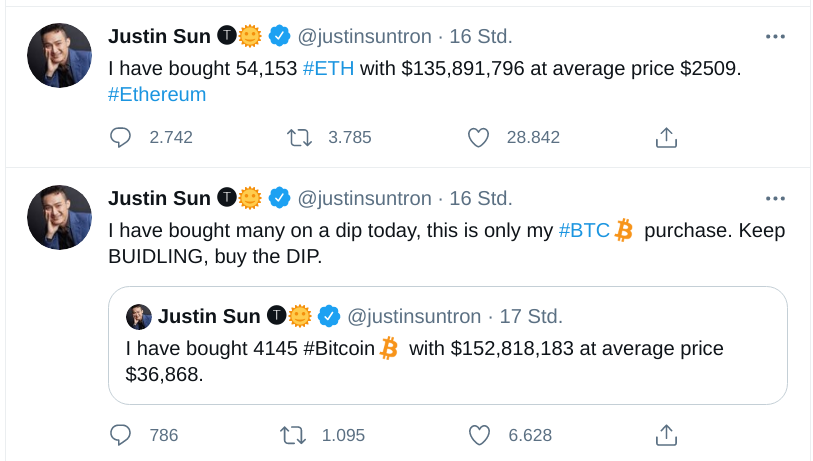
Task: Open Justin Sun's avatar on first tweet
Action: pos(60,55)
